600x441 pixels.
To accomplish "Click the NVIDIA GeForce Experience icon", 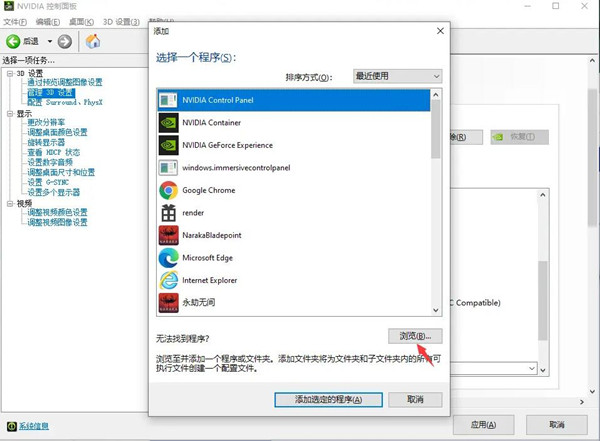I will coord(168,145).
